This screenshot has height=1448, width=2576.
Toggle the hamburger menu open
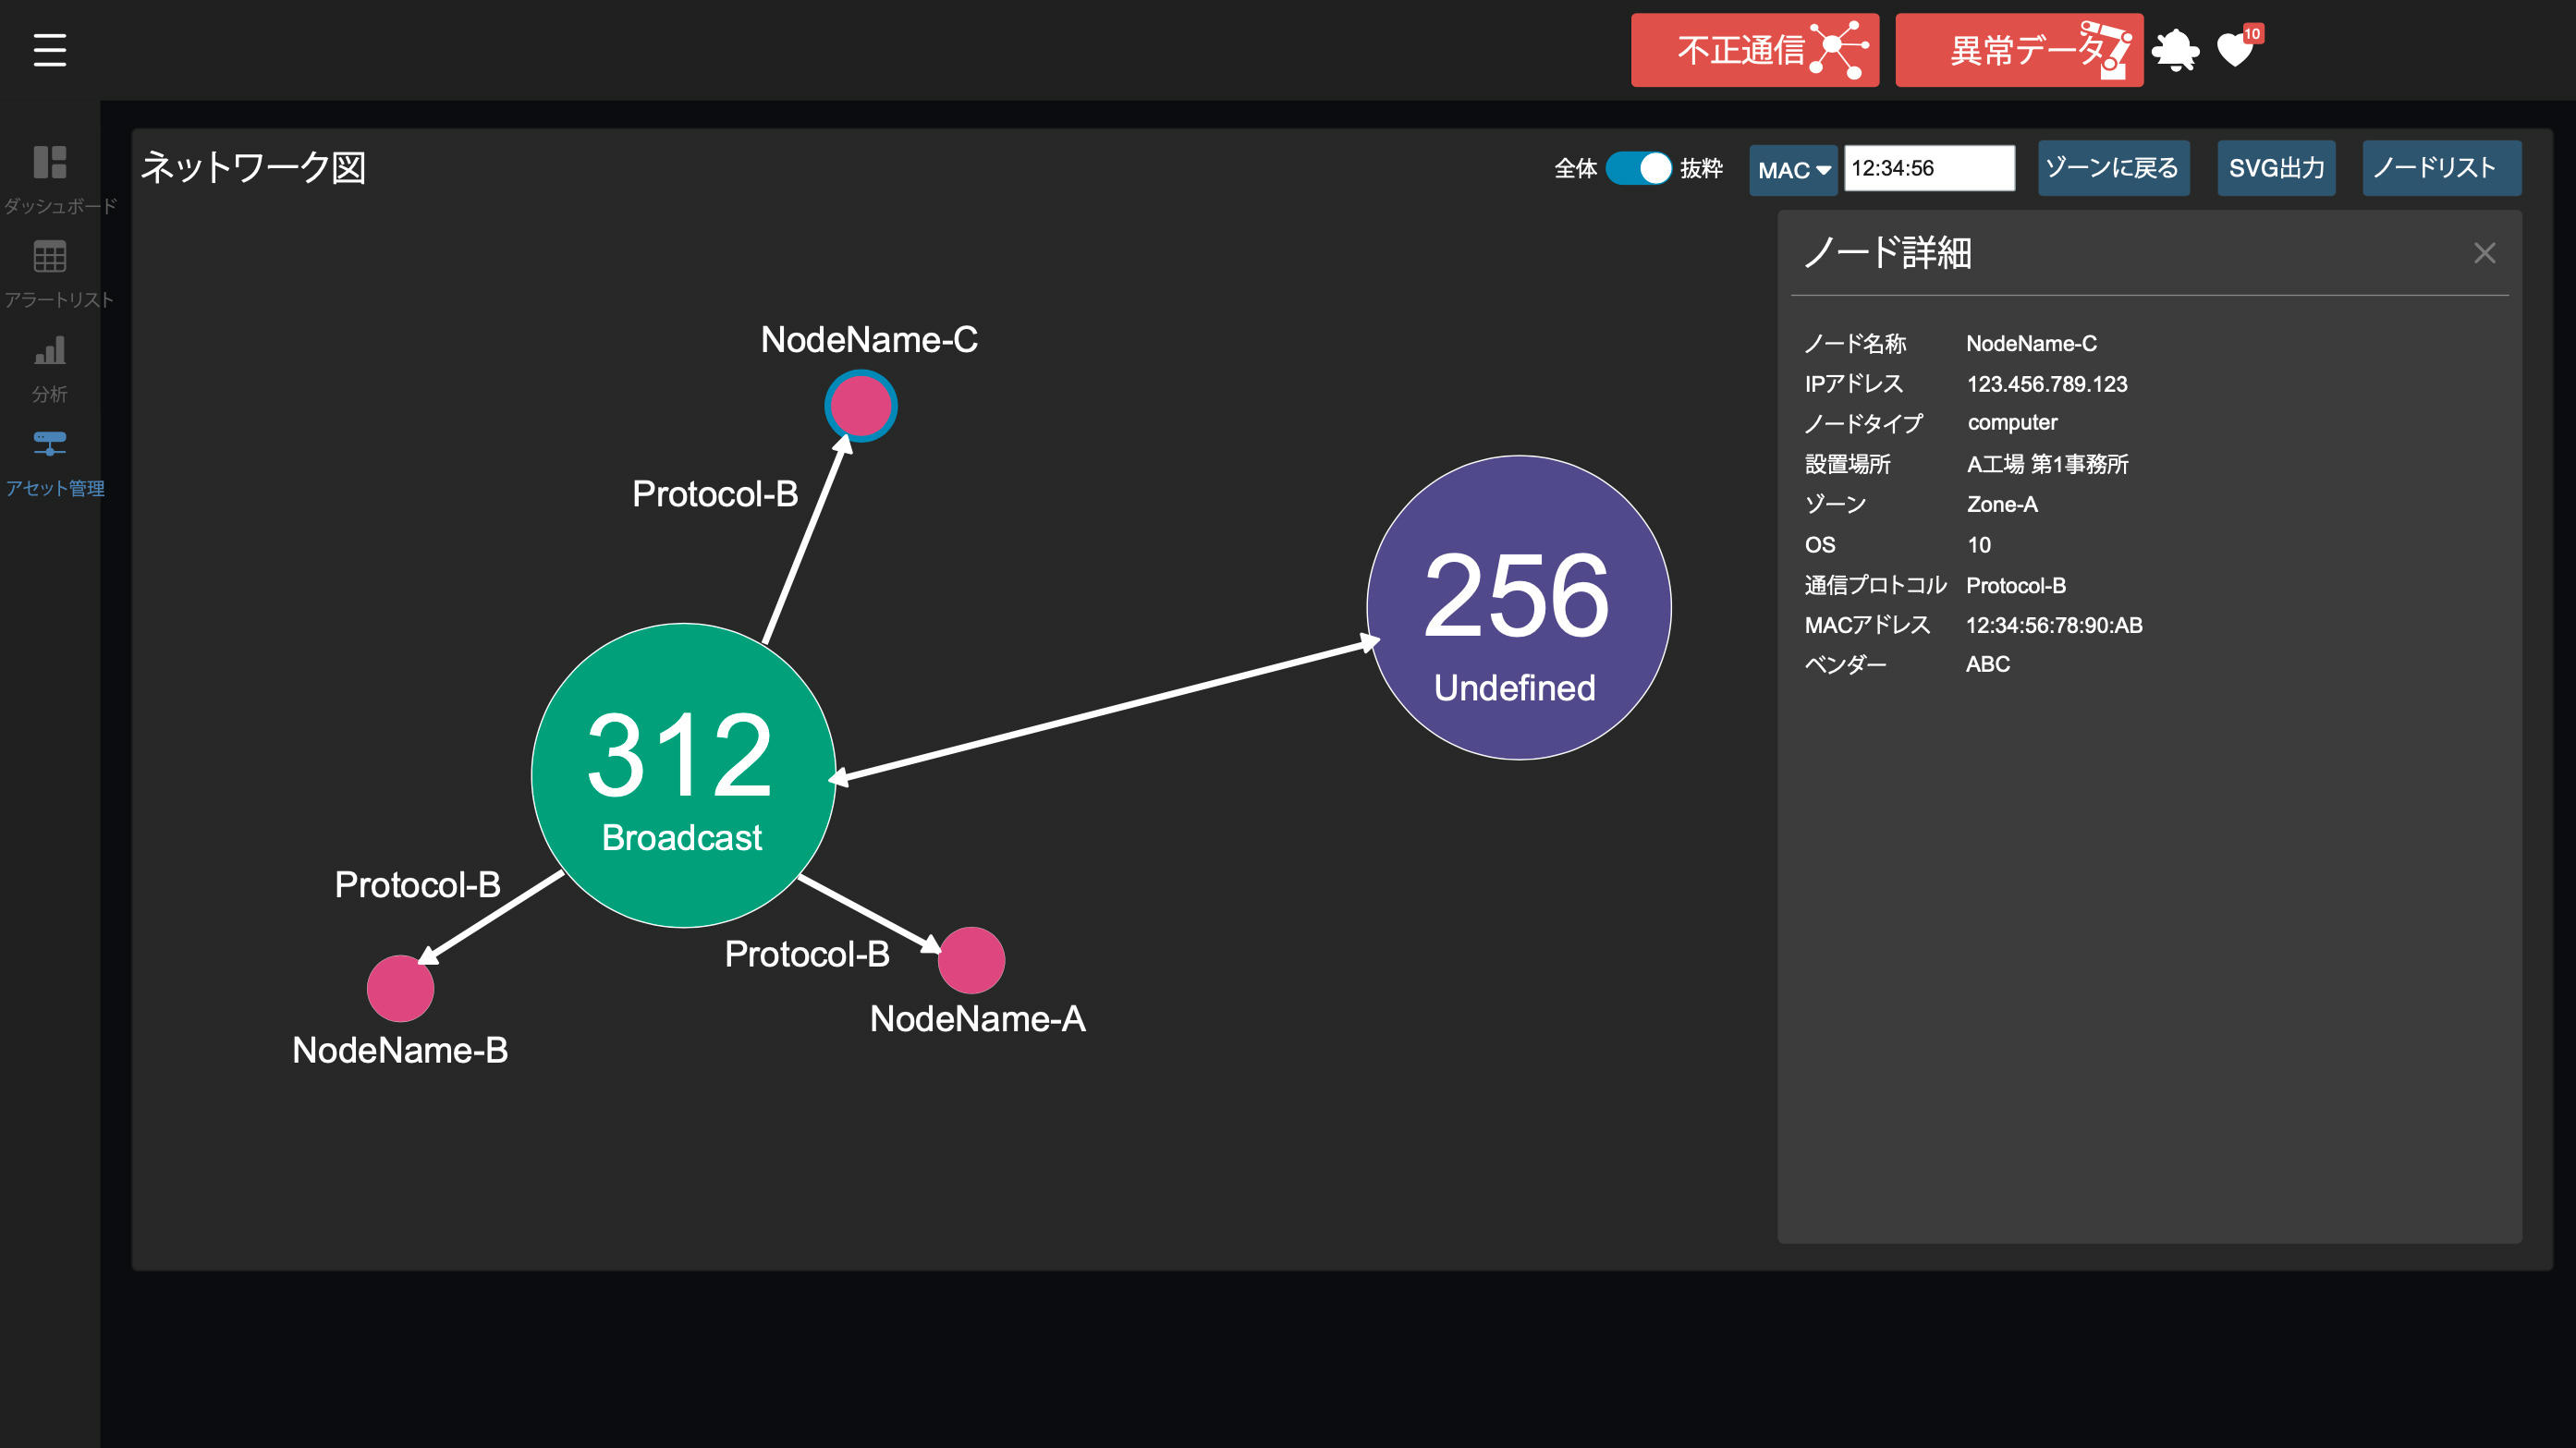(x=48, y=50)
